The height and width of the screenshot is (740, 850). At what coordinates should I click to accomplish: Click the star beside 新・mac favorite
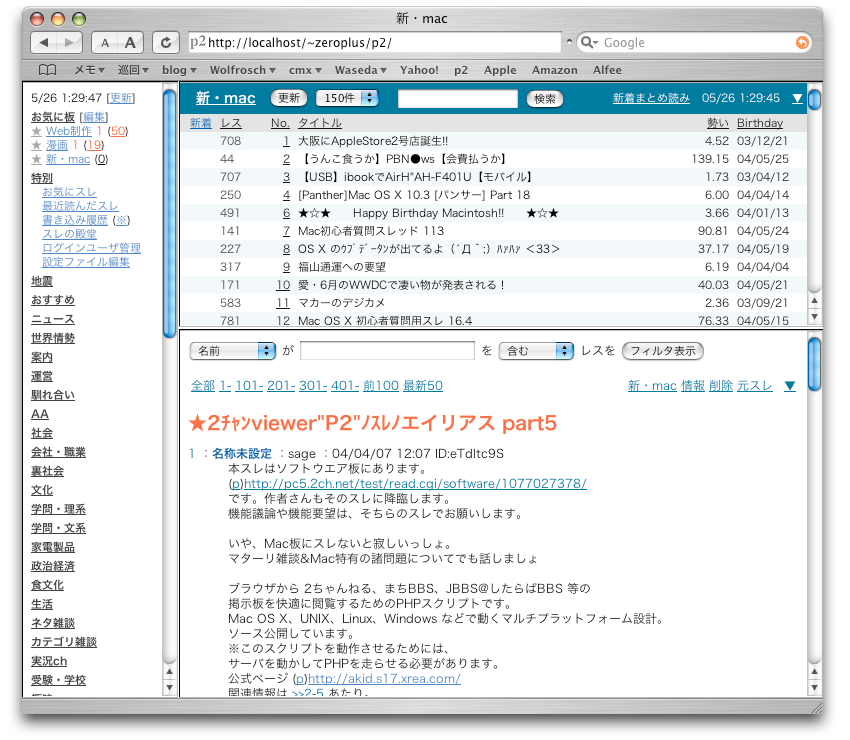point(36,159)
